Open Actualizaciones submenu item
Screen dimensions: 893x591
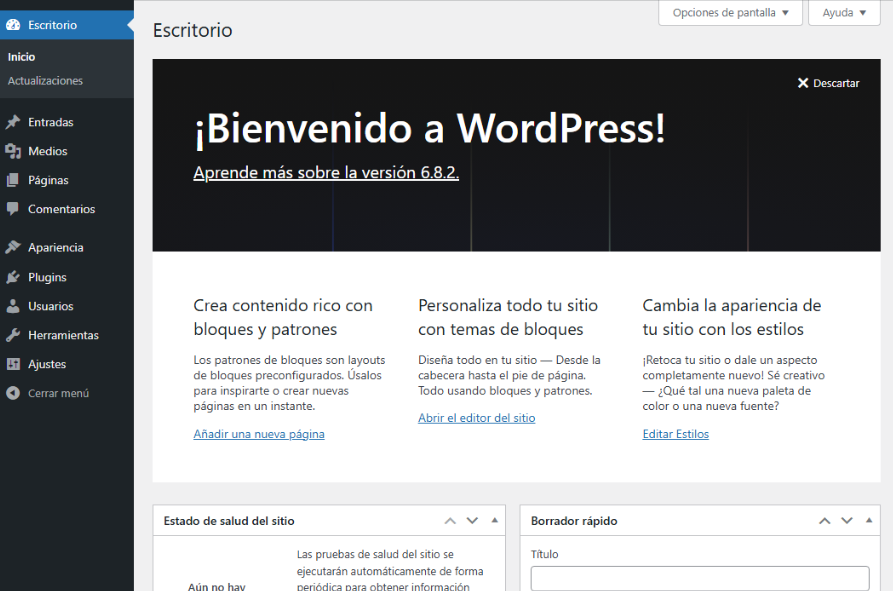tap(45, 81)
